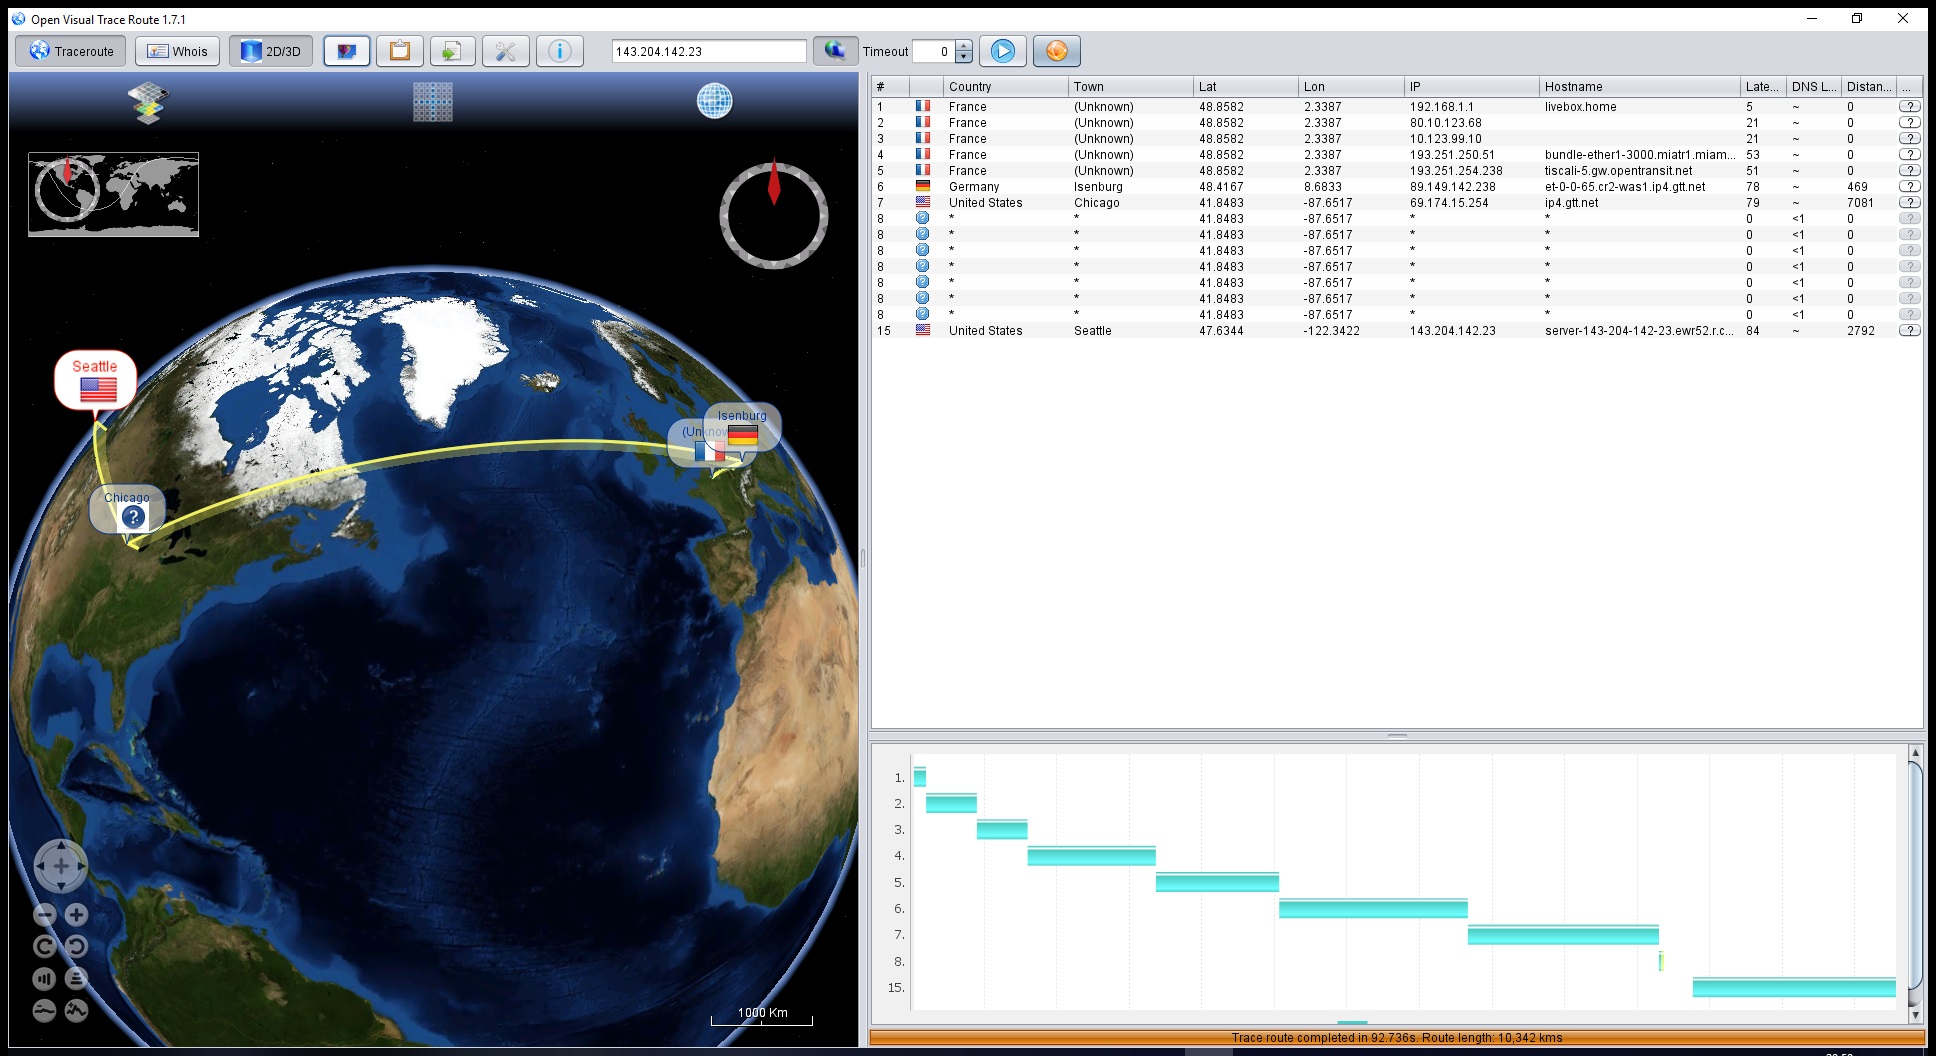
Task: Click the trace route completed status bar
Action: (1397, 1038)
